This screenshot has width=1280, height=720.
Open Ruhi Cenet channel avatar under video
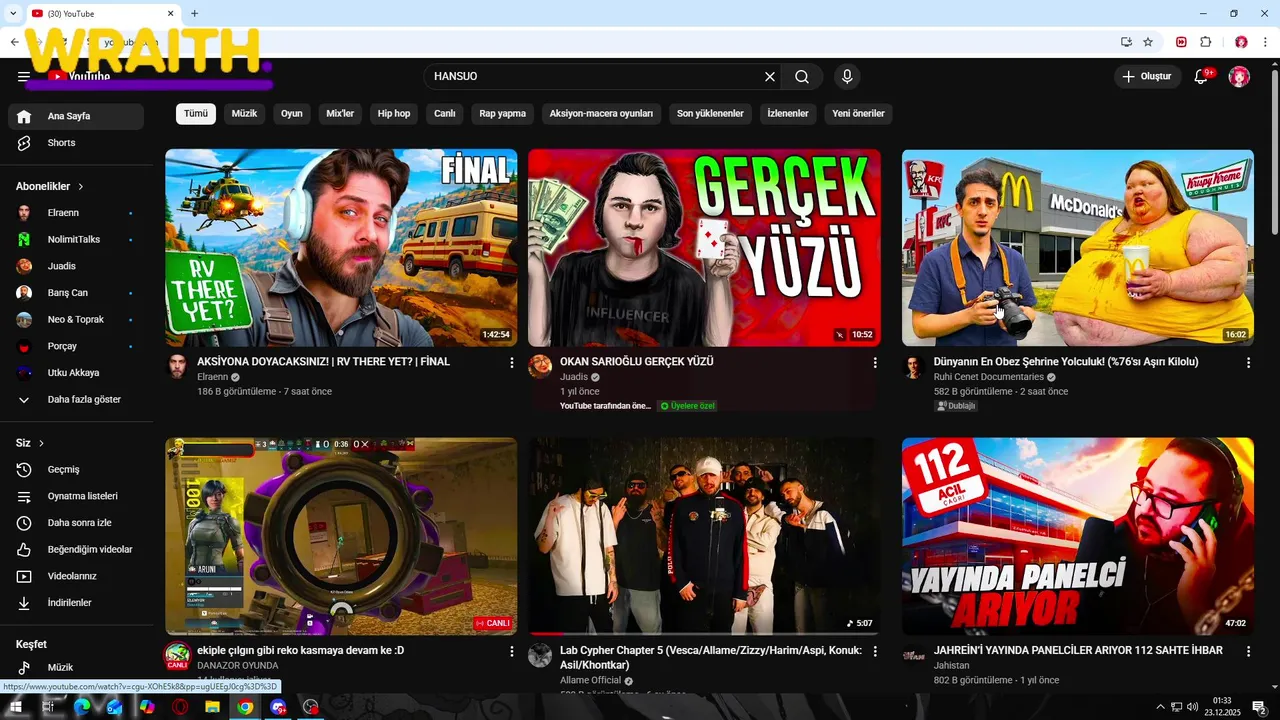coord(914,366)
